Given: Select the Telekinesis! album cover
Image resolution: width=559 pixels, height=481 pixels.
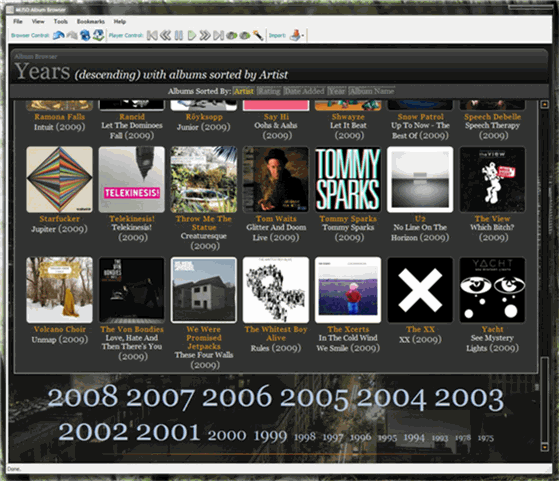Looking at the screenshot, I should click(132, 179).
